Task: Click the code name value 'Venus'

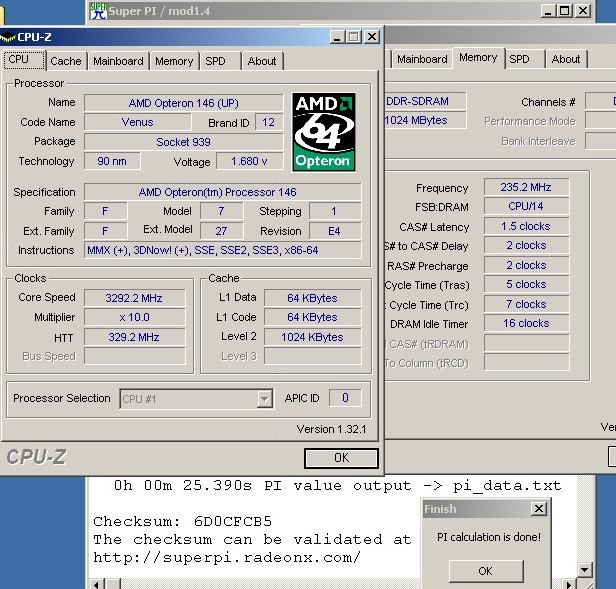Action: (138, 122)
